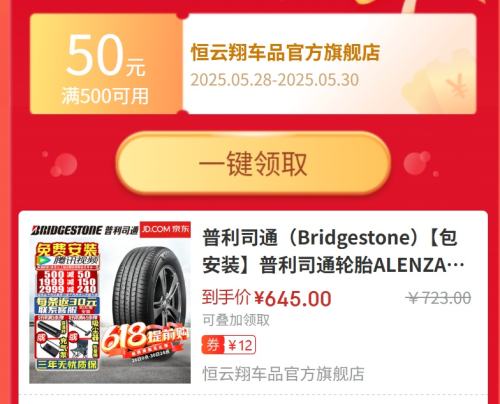This screenshot has height=404, width=500.
Task: Click the 到手价 ¥645.00 price
Action: click(267, 298)
